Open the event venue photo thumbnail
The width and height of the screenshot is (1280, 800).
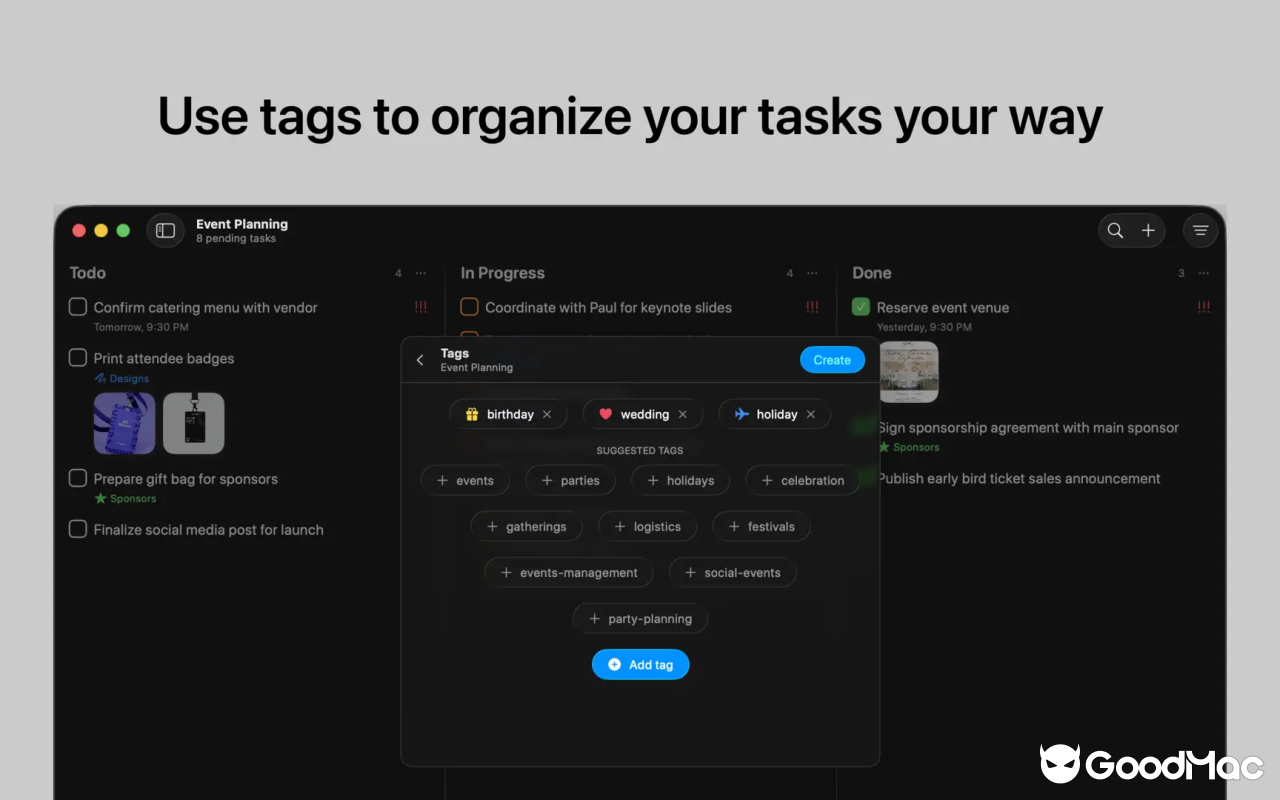909,372
